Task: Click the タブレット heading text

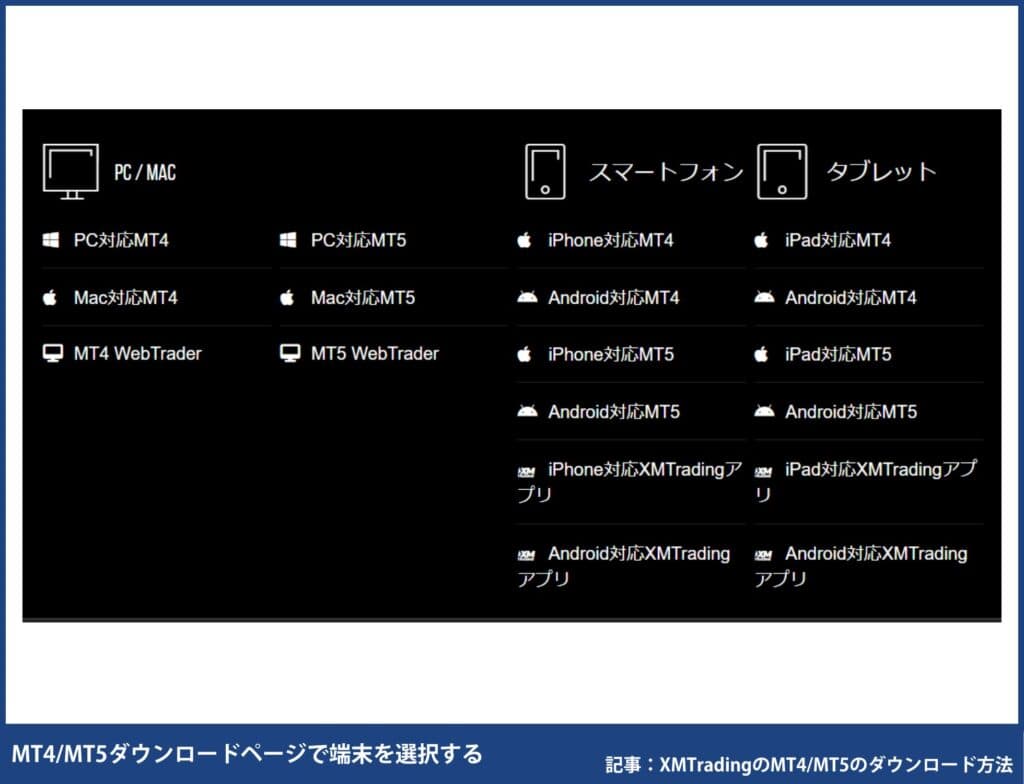Action: (882, 172)
